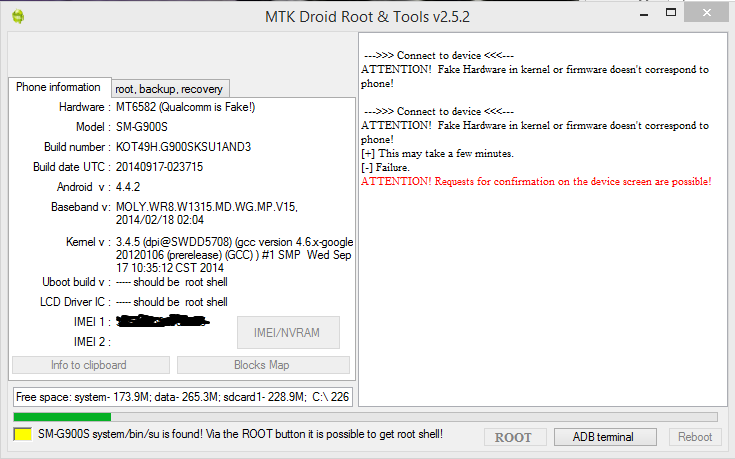Select the Free space info field

pos(181,397)
